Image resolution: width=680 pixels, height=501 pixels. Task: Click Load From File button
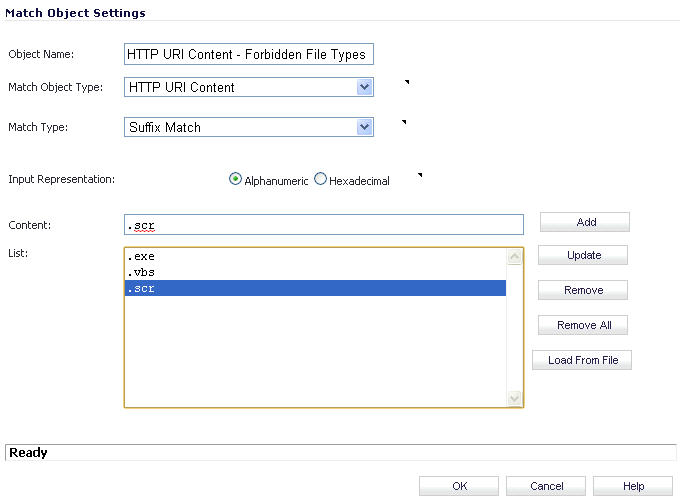coord(582,360)
